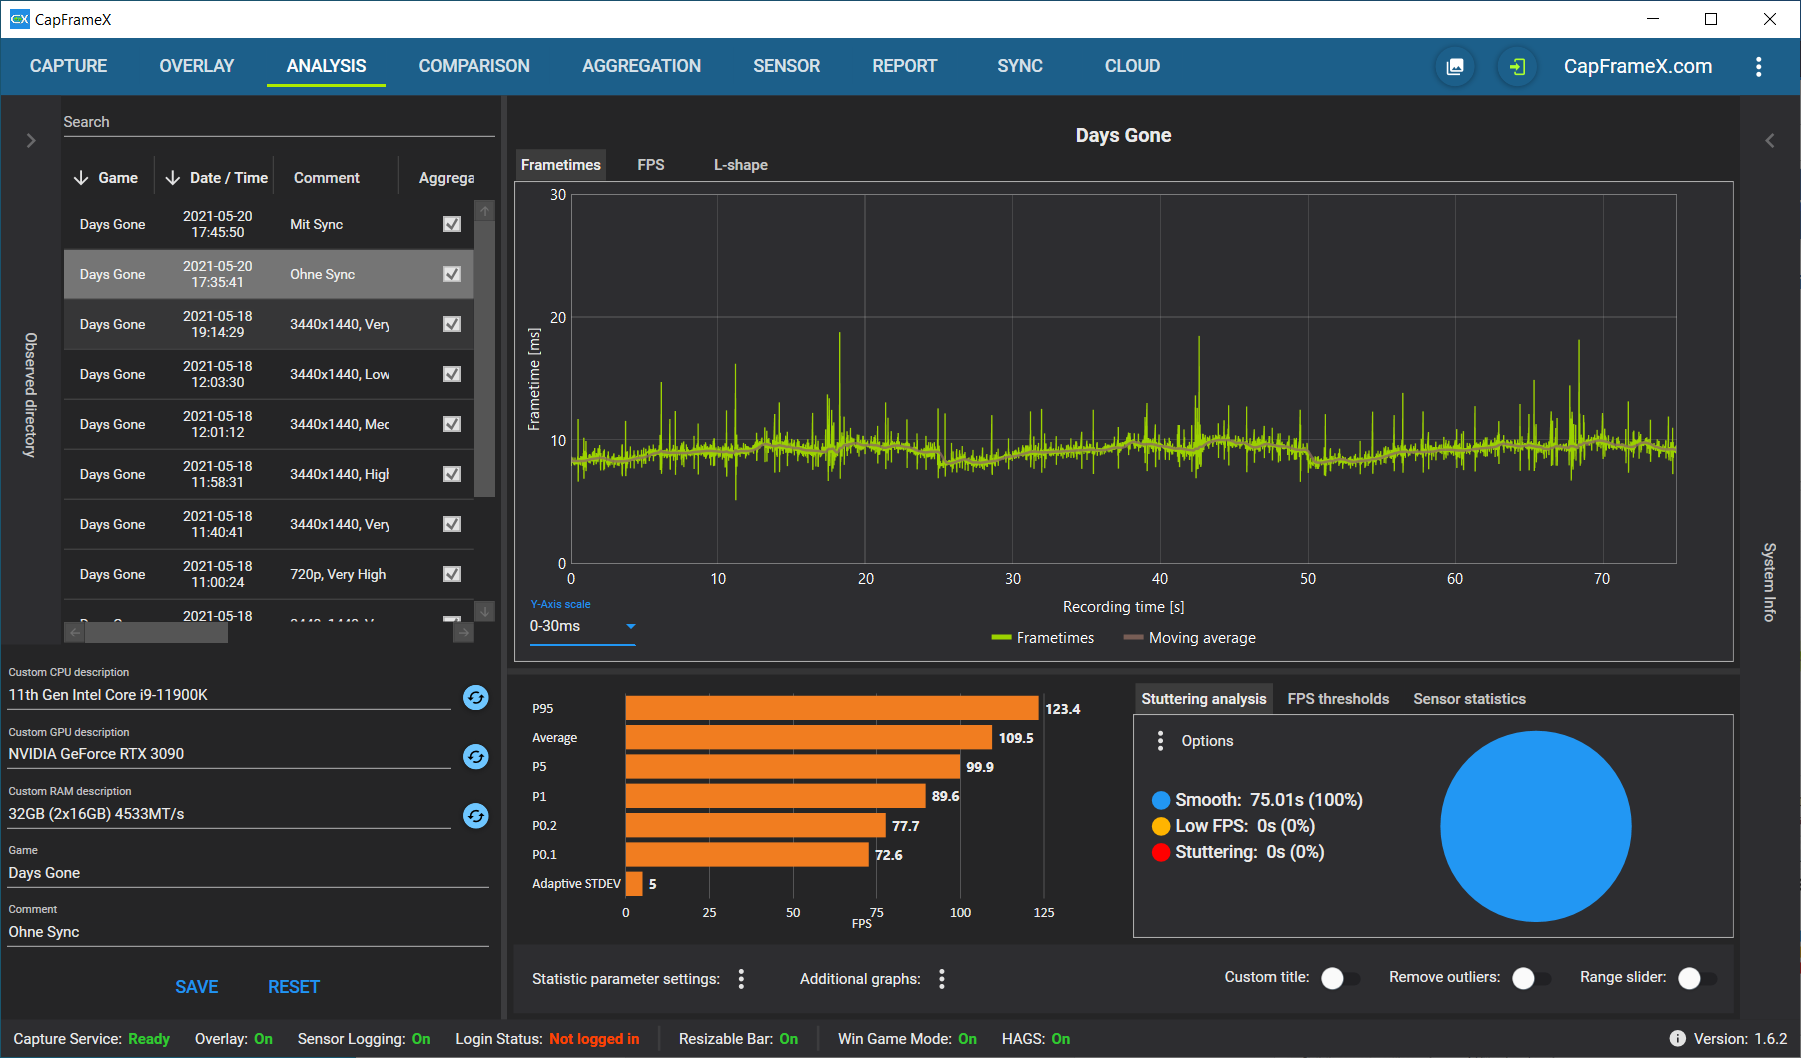Sort records by Game column arrow
Viewport: 1801px width, 1058px height.
coord(81,178)
